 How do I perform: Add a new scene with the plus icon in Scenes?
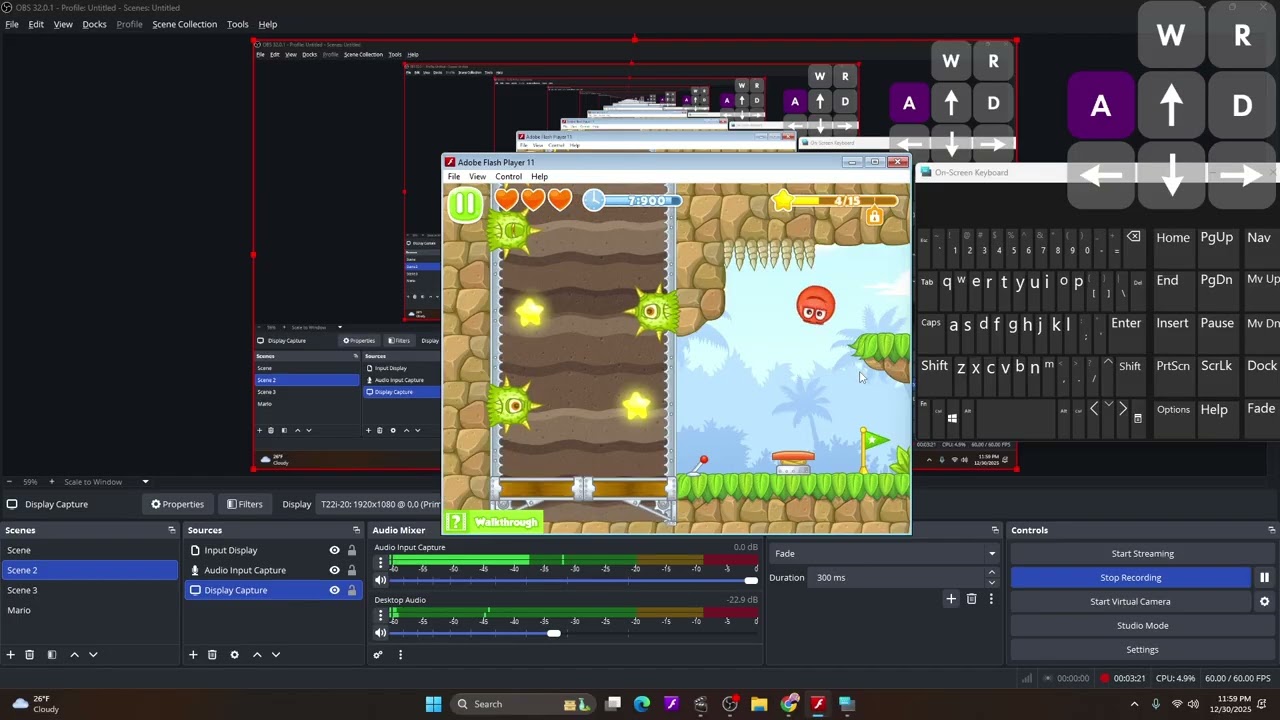click(11, 655)
